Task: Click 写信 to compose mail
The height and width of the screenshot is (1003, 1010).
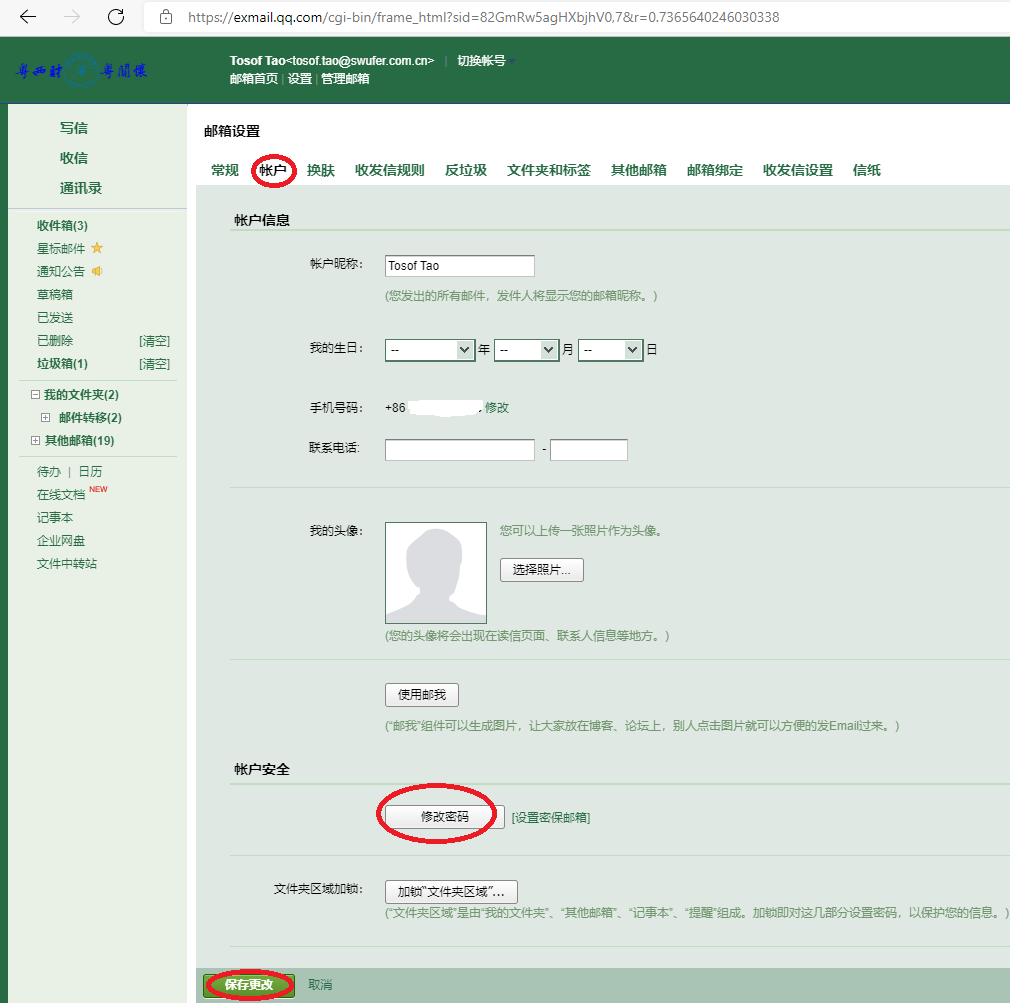Action: click(74, 128)
